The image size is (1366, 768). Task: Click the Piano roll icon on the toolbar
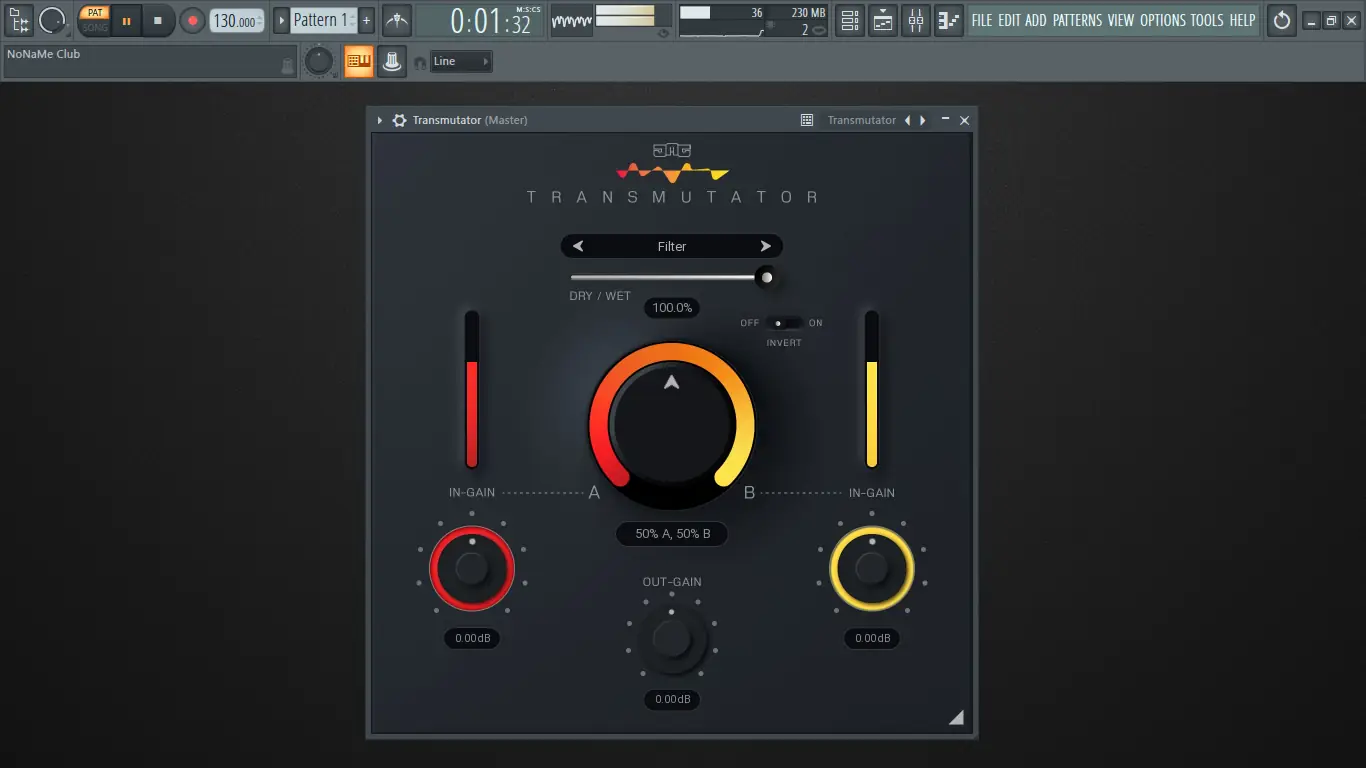click(x=948, y=20)
